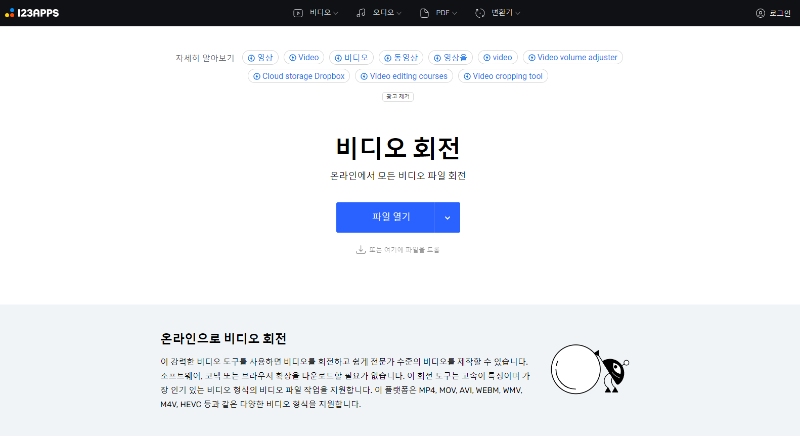Image resolution: width=800 pixels, height=438 pixels.
Task: Open 'Video volume adjuster' chip
Action: 572,58
